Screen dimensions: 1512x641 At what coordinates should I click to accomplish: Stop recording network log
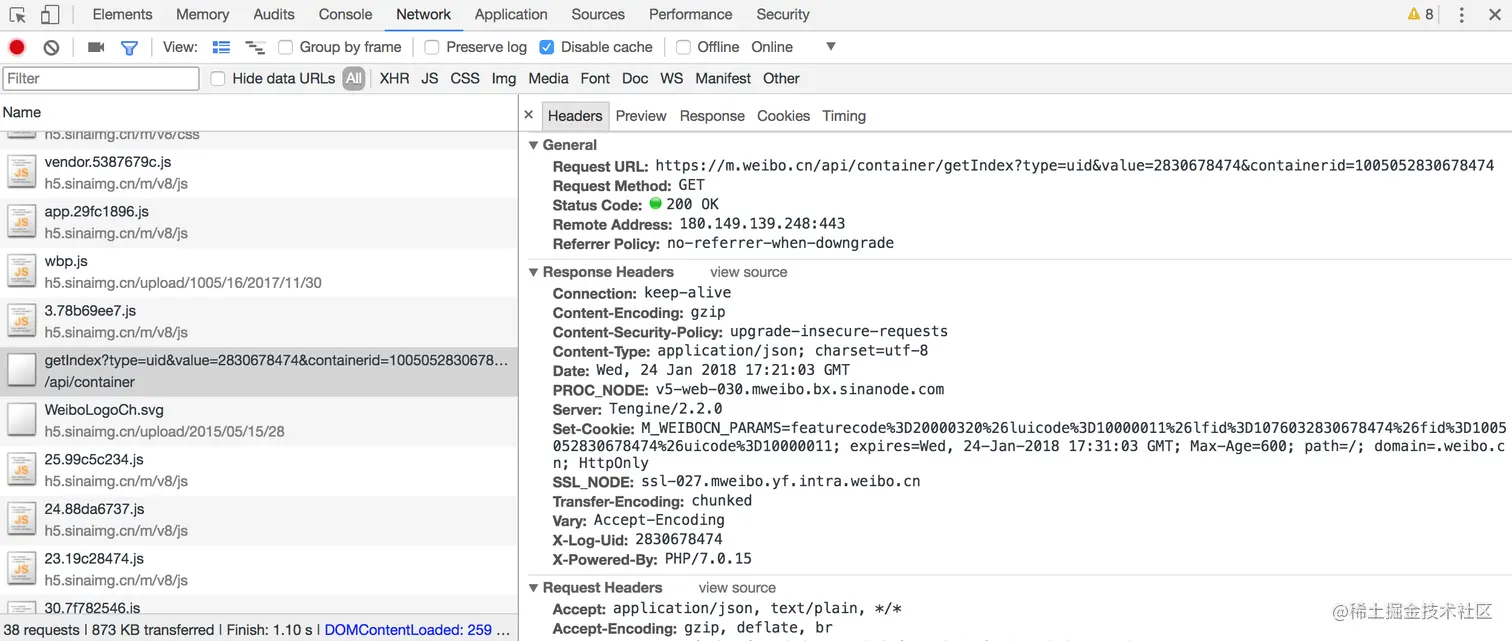tap(17, 47)
